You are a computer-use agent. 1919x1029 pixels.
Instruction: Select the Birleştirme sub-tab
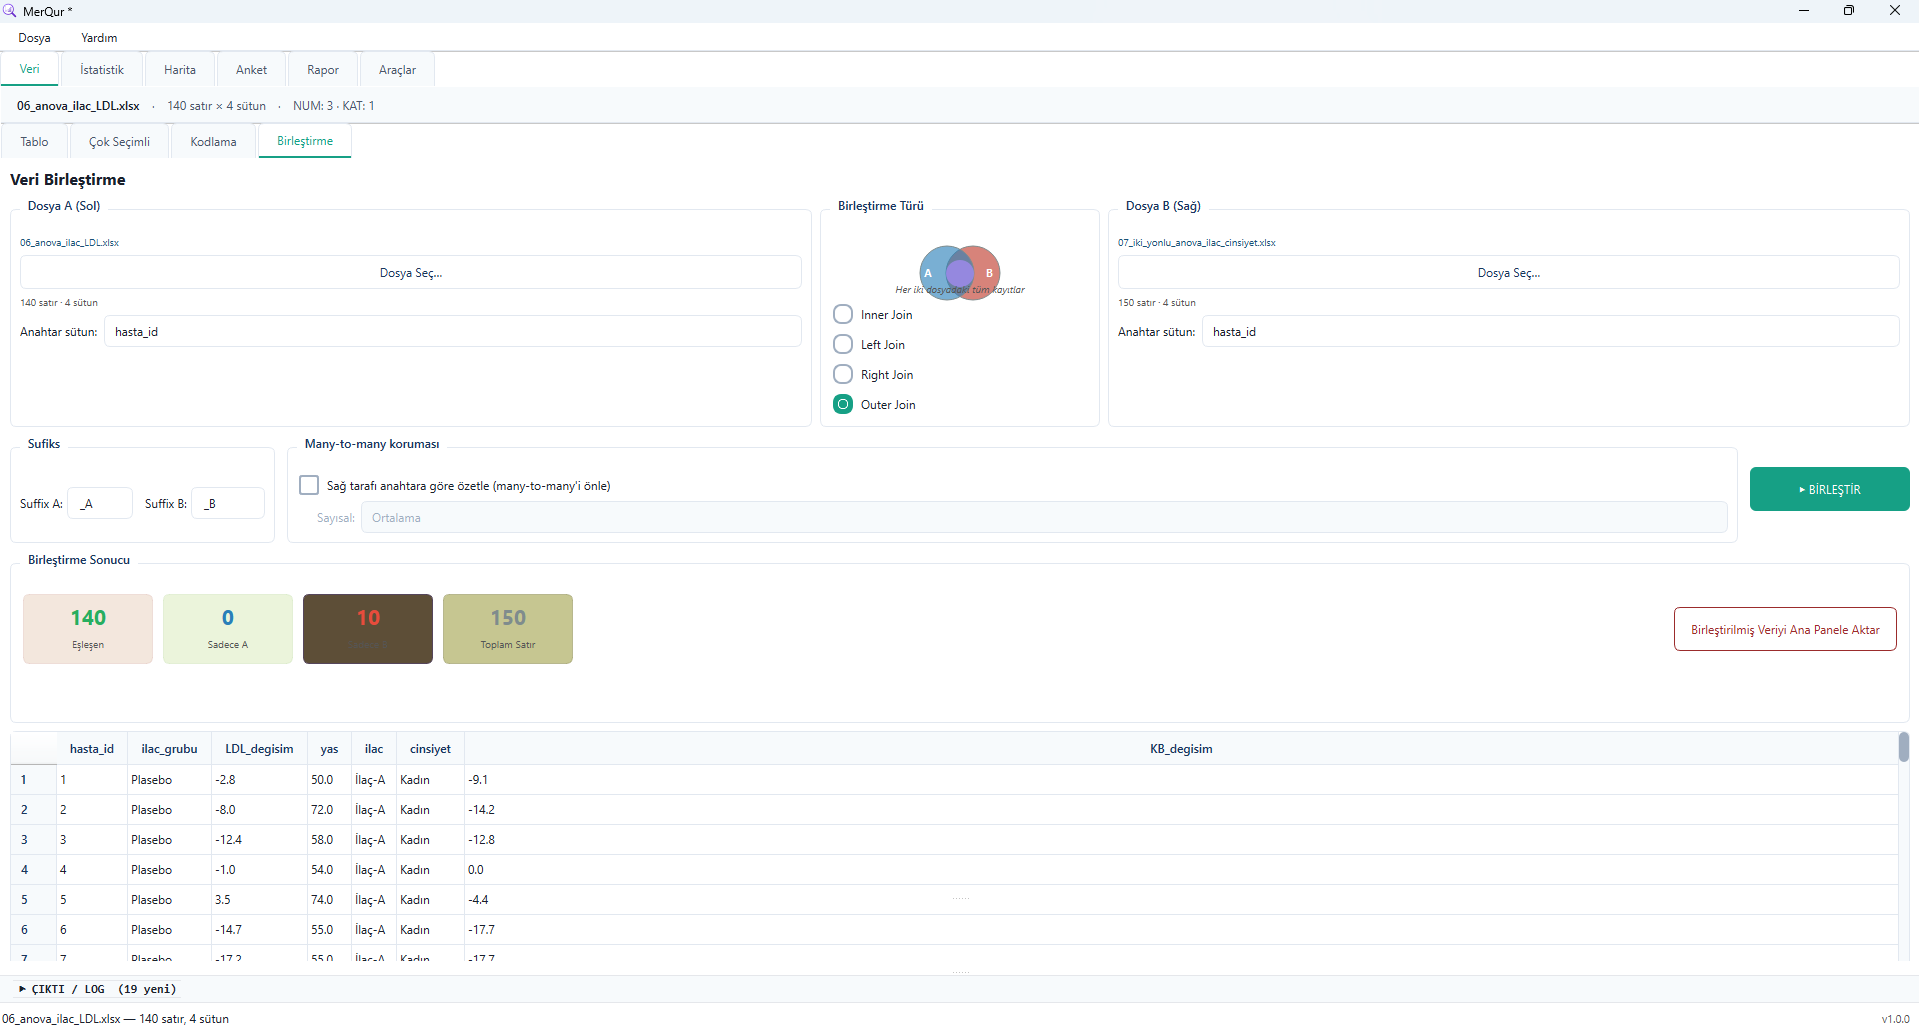pos(305,141)
